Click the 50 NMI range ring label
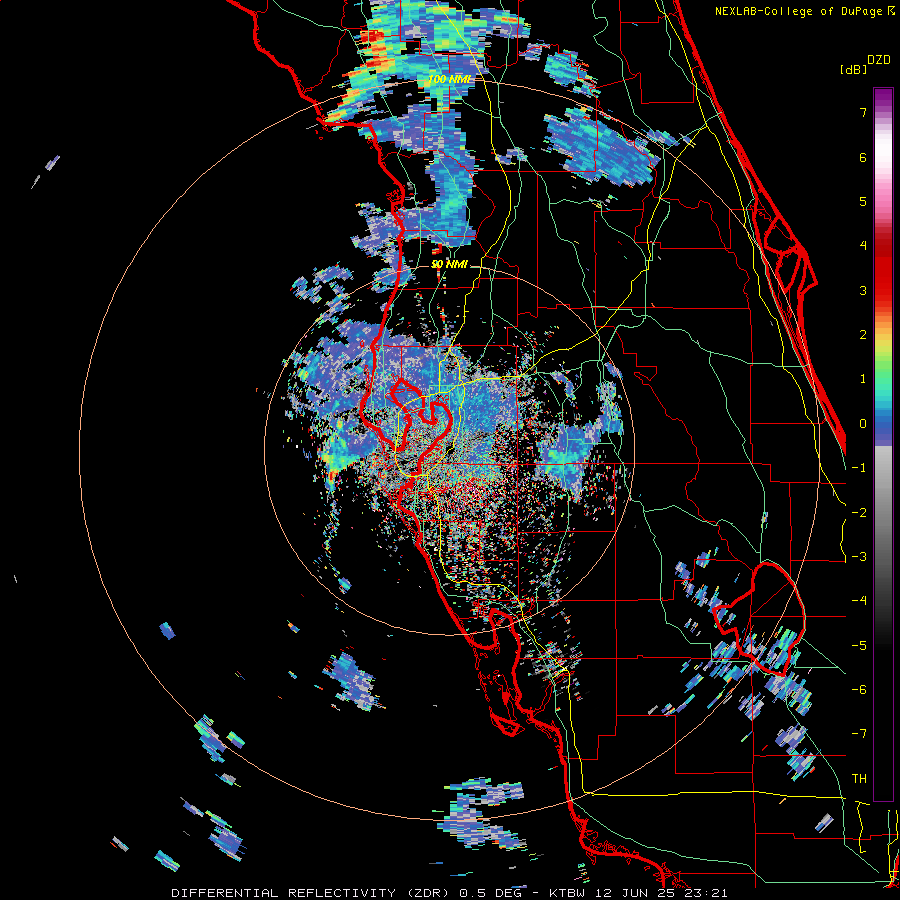Image resolution: width=900 pixels, height=900 pixels. pyautogui.click(x=449, y=264)
